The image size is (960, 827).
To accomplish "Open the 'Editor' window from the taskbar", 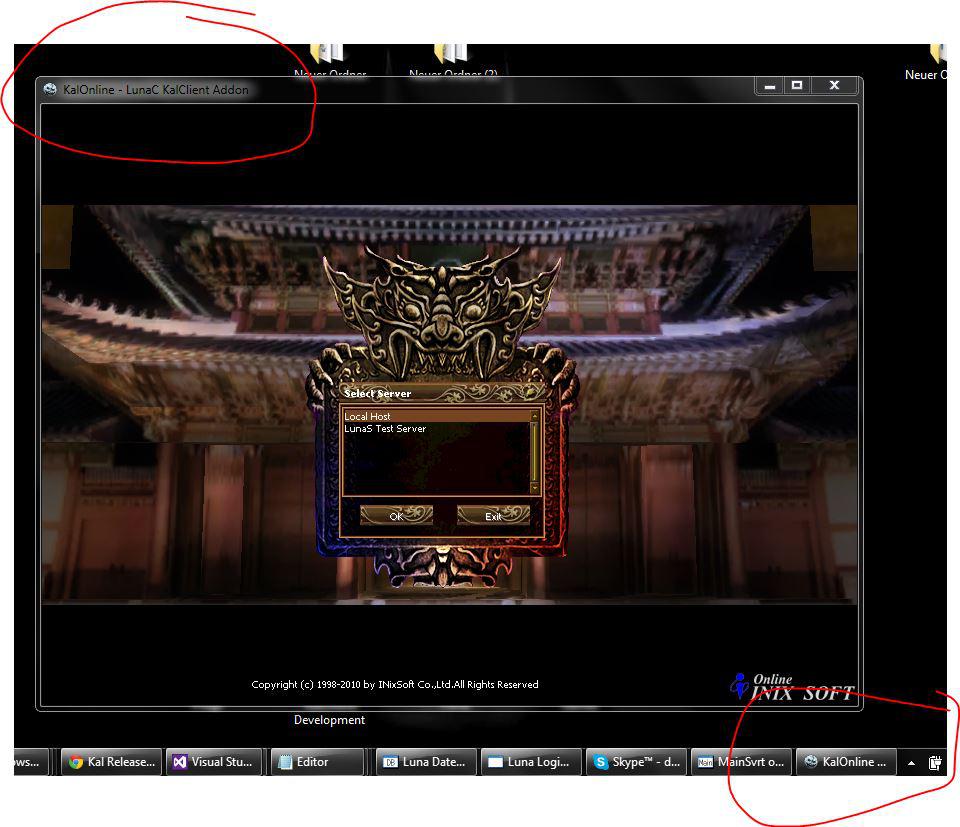I will coord(316,761).
